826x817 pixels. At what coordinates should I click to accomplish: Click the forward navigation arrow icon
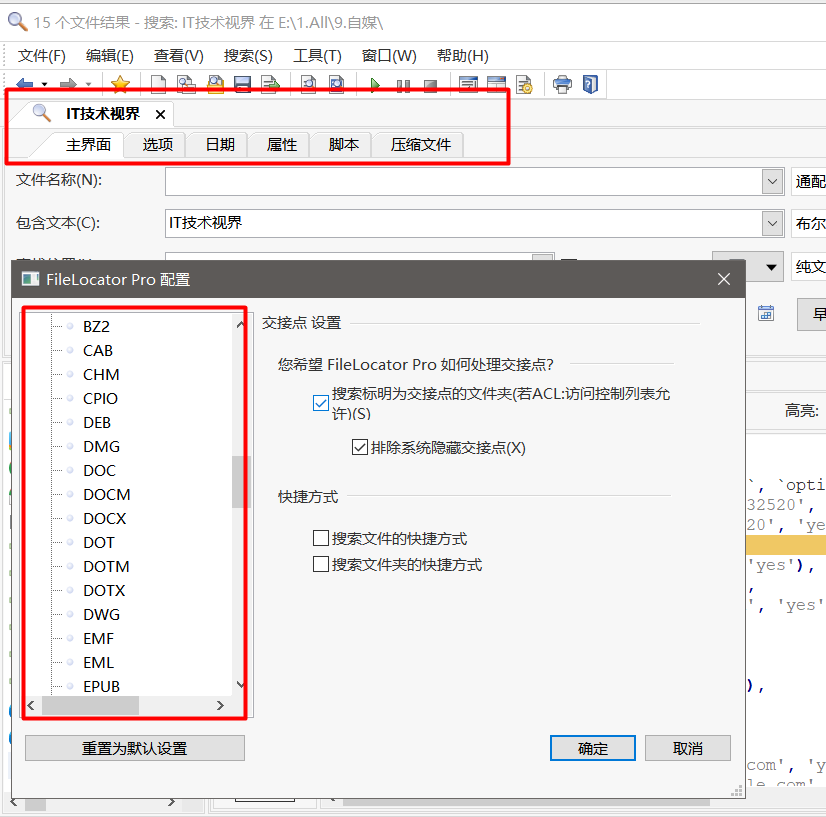coord(68,84)
